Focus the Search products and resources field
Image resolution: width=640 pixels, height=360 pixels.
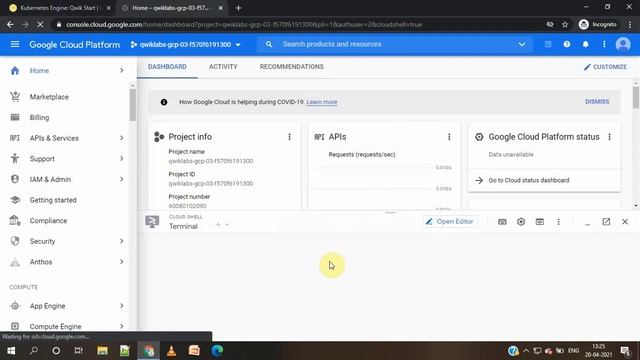(x=395, y=44)
